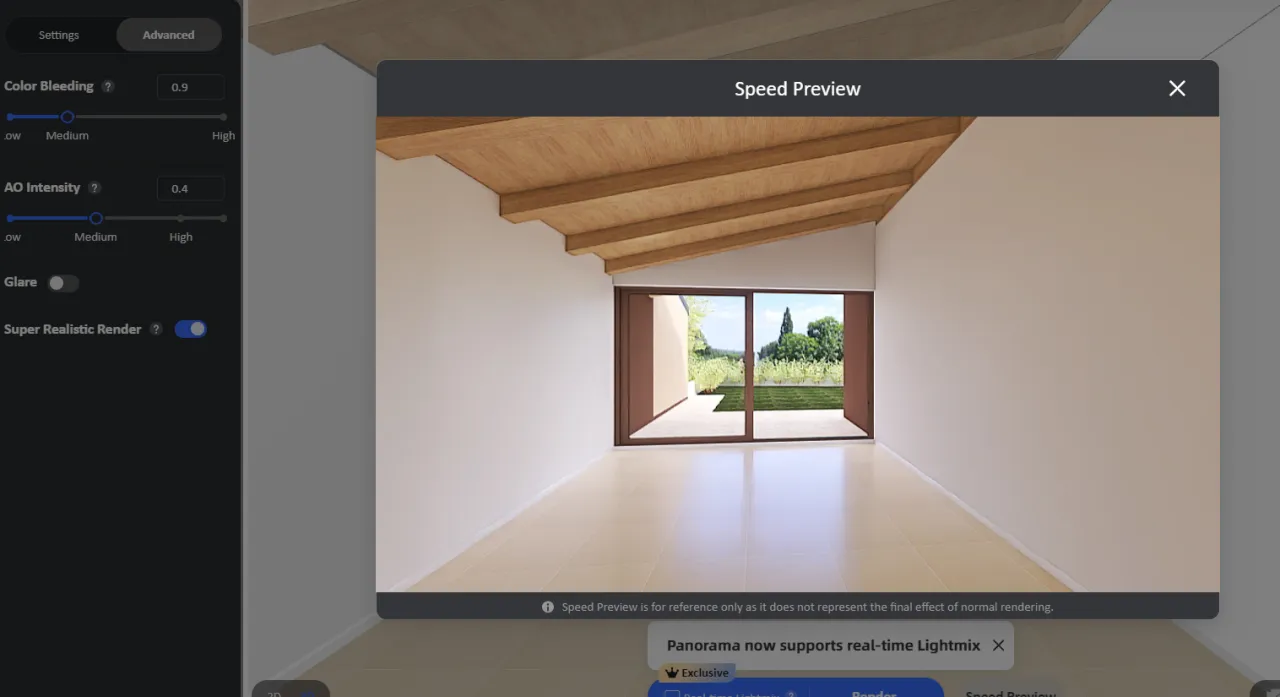The image size is (1280, 697).
Task: Open the Color Bleeding help tooltip icon
Action: (x=108, y=87)
